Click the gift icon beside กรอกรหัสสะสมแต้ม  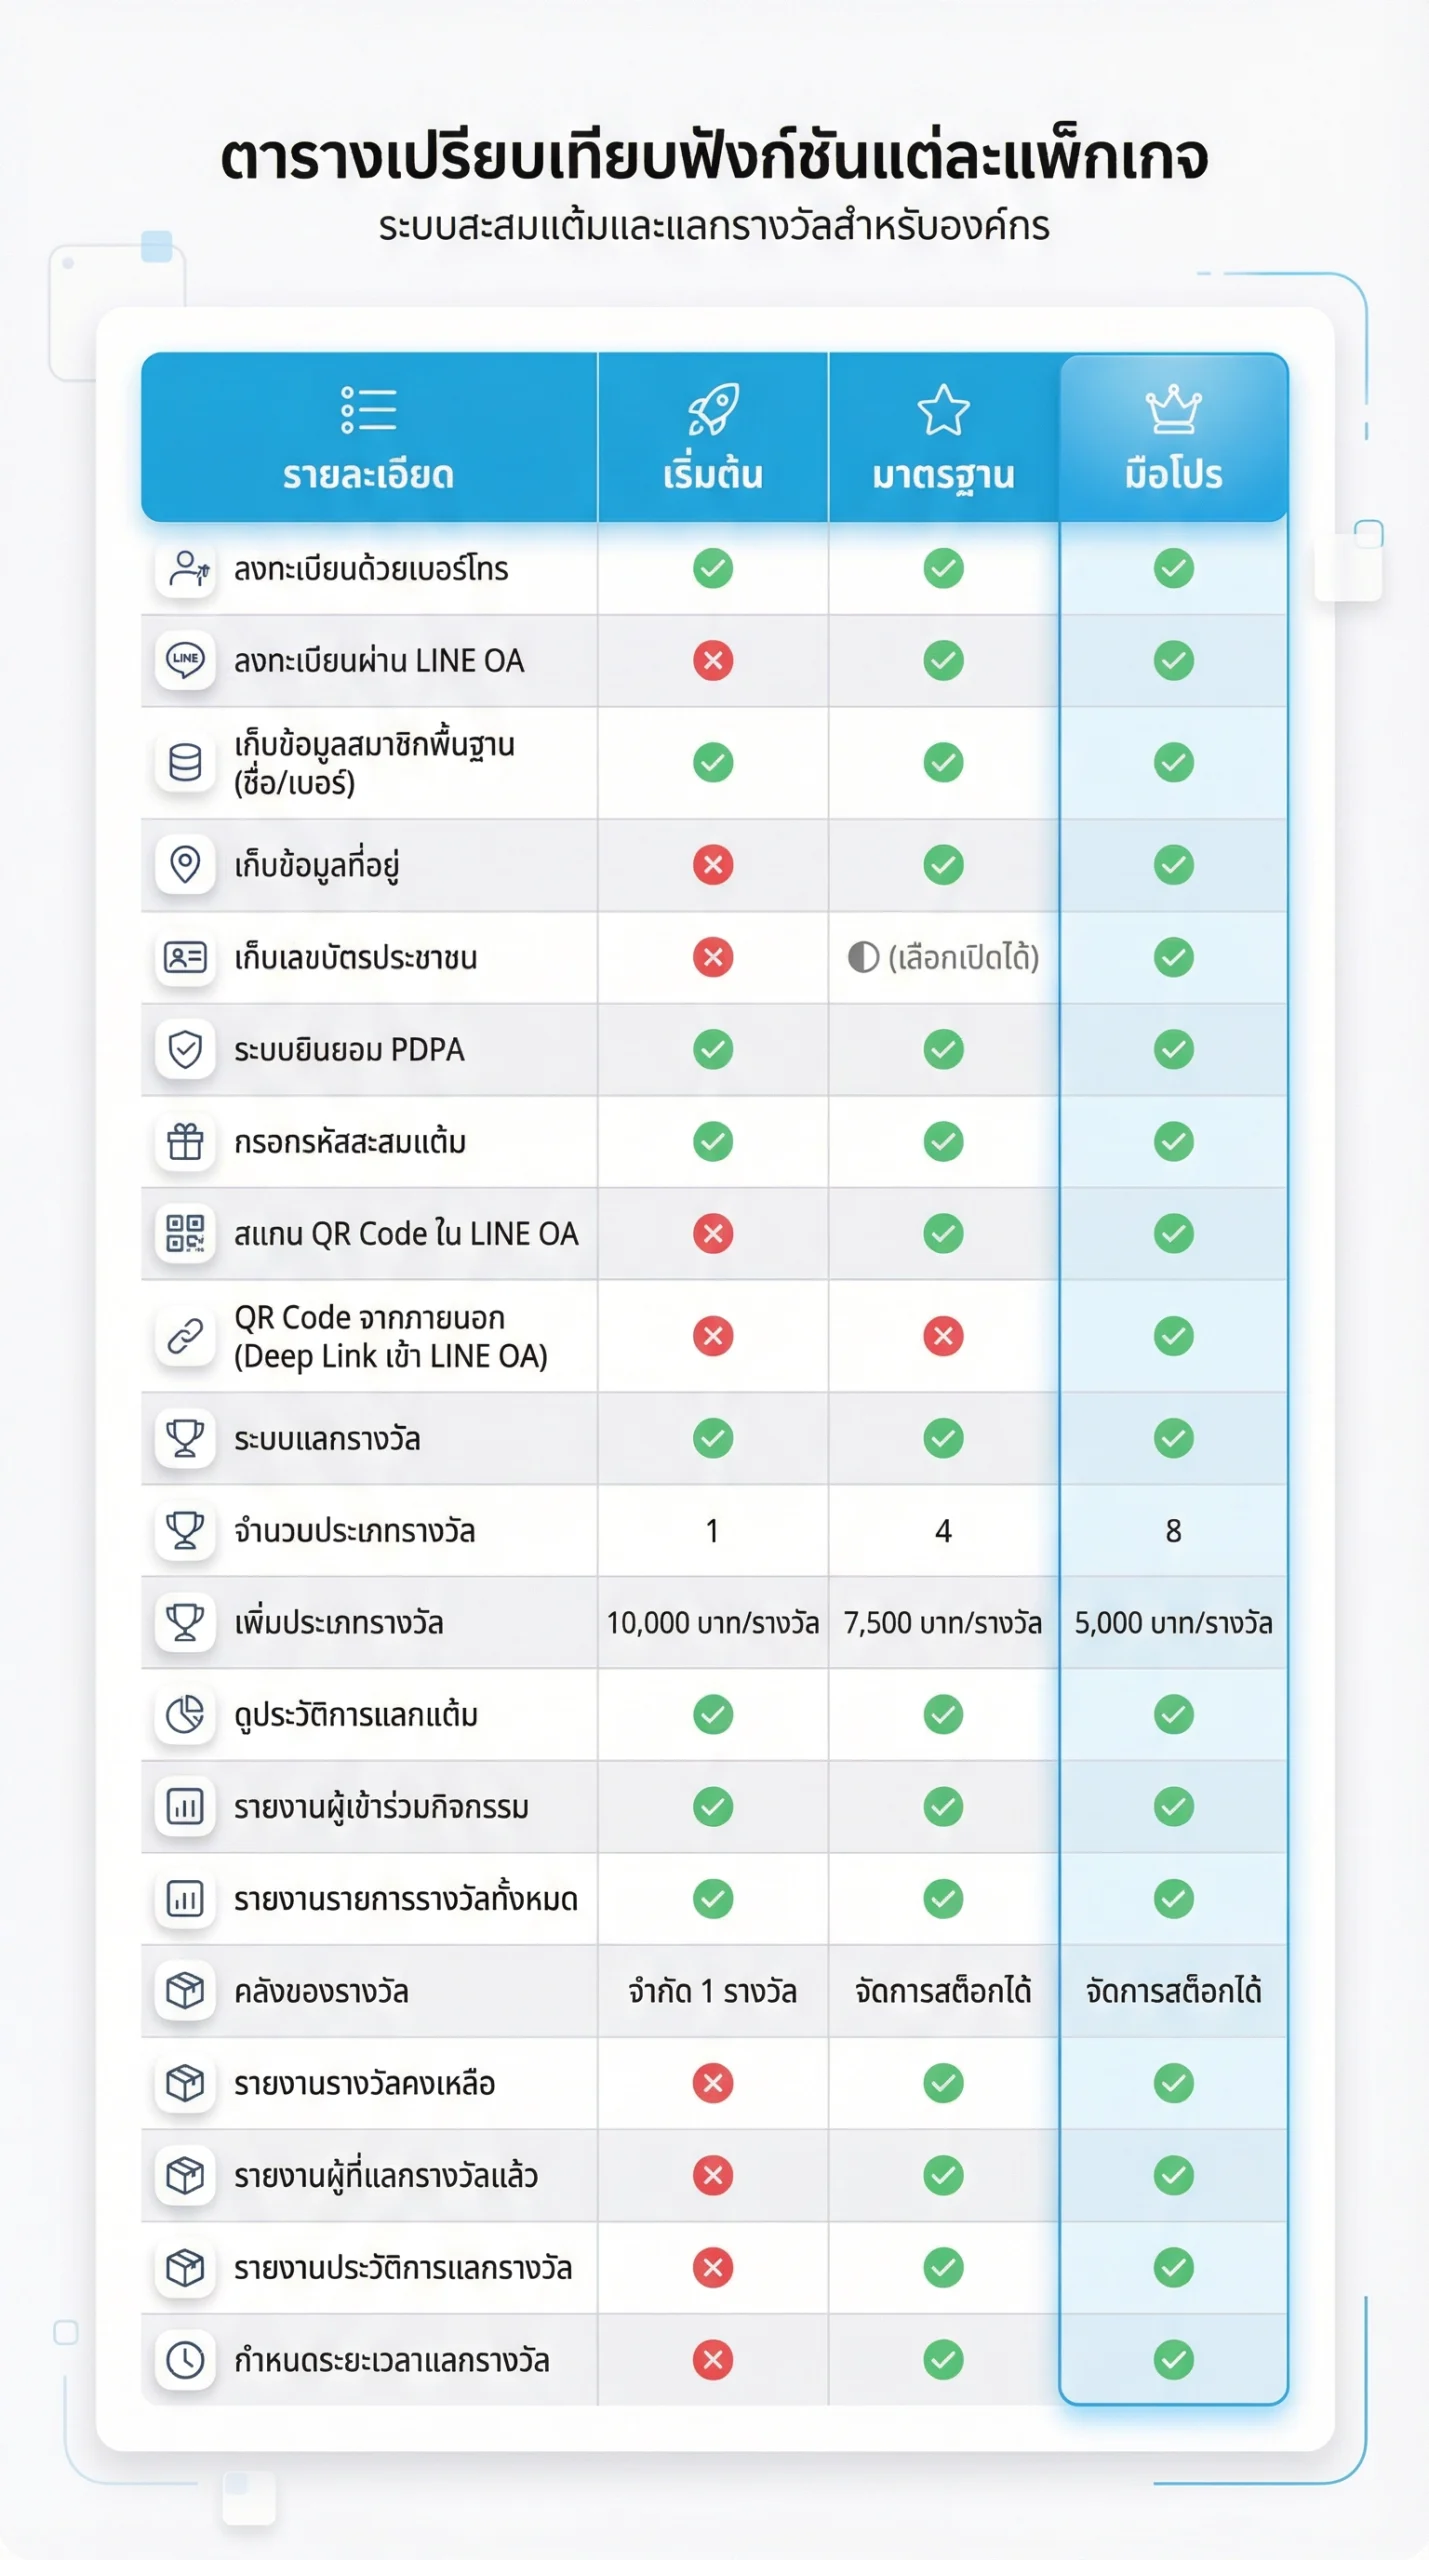185,1141
